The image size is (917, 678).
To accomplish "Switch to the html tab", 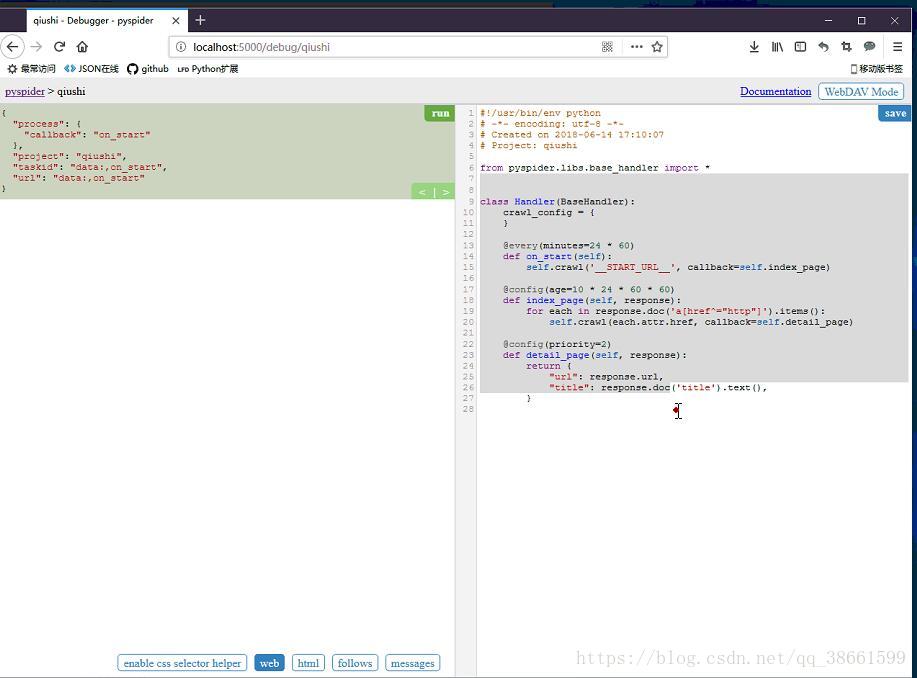I will click(308, 663).
